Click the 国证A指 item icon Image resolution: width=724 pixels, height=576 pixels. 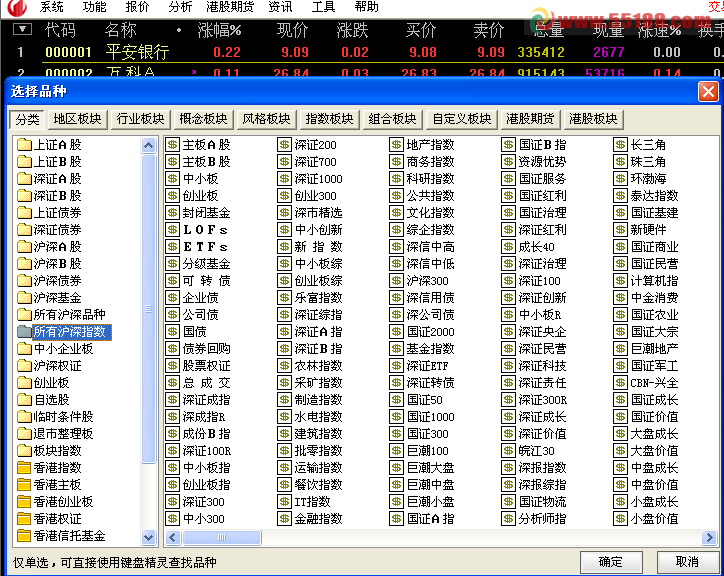pyautogui.click(x=397, y=519)
